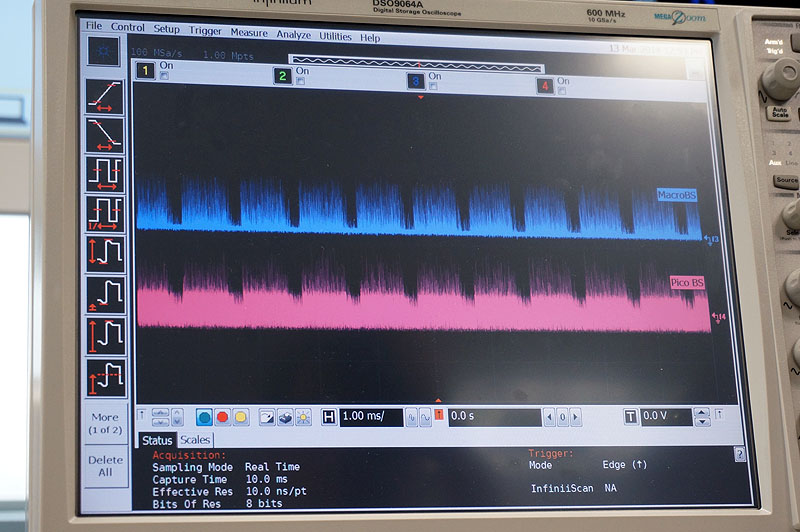
Task: Select the rise time measurement icon
Action: click(x=105, y=97)
